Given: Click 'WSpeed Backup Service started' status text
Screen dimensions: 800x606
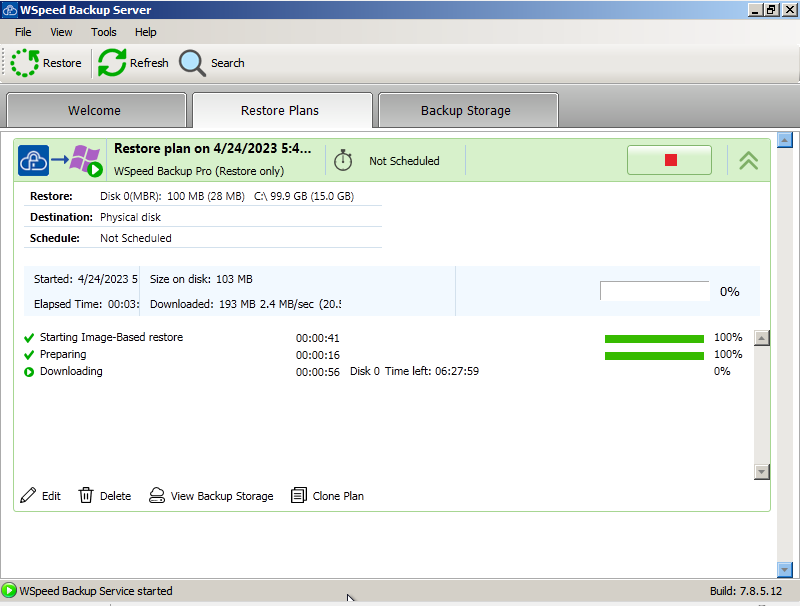Looking at the screenshot, I should pyautogui.click(x=96, y=591).
